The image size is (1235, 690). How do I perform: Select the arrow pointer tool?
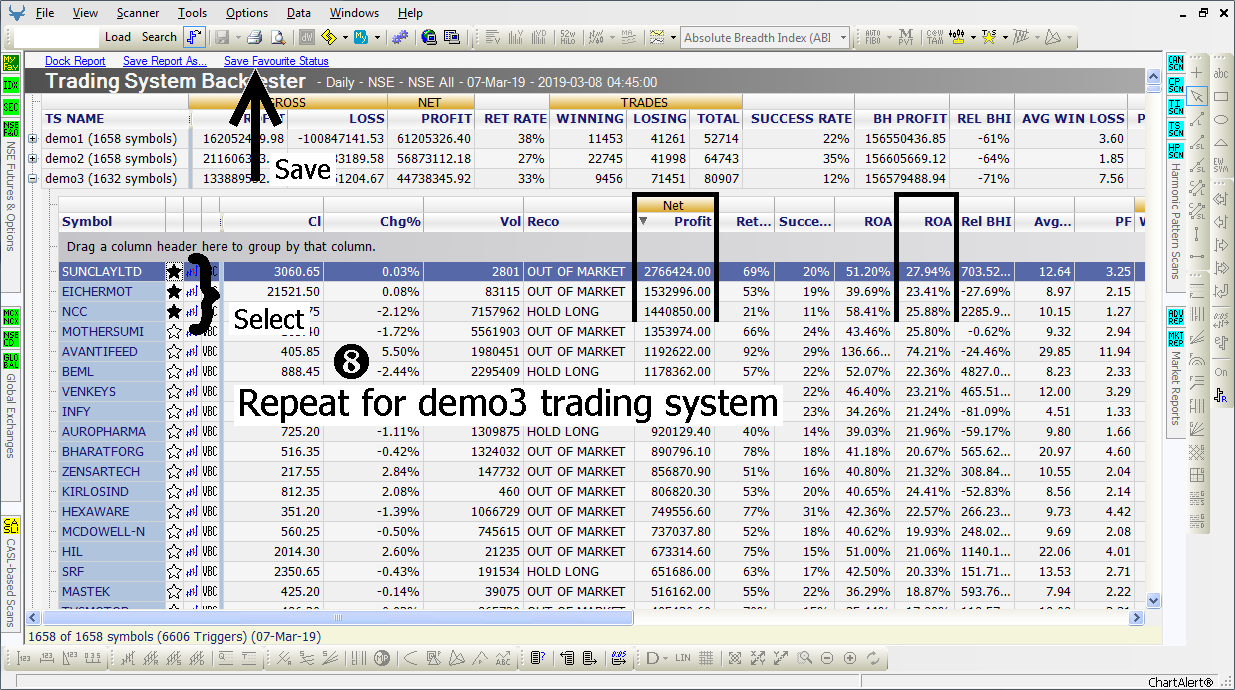pos(1197,96)
